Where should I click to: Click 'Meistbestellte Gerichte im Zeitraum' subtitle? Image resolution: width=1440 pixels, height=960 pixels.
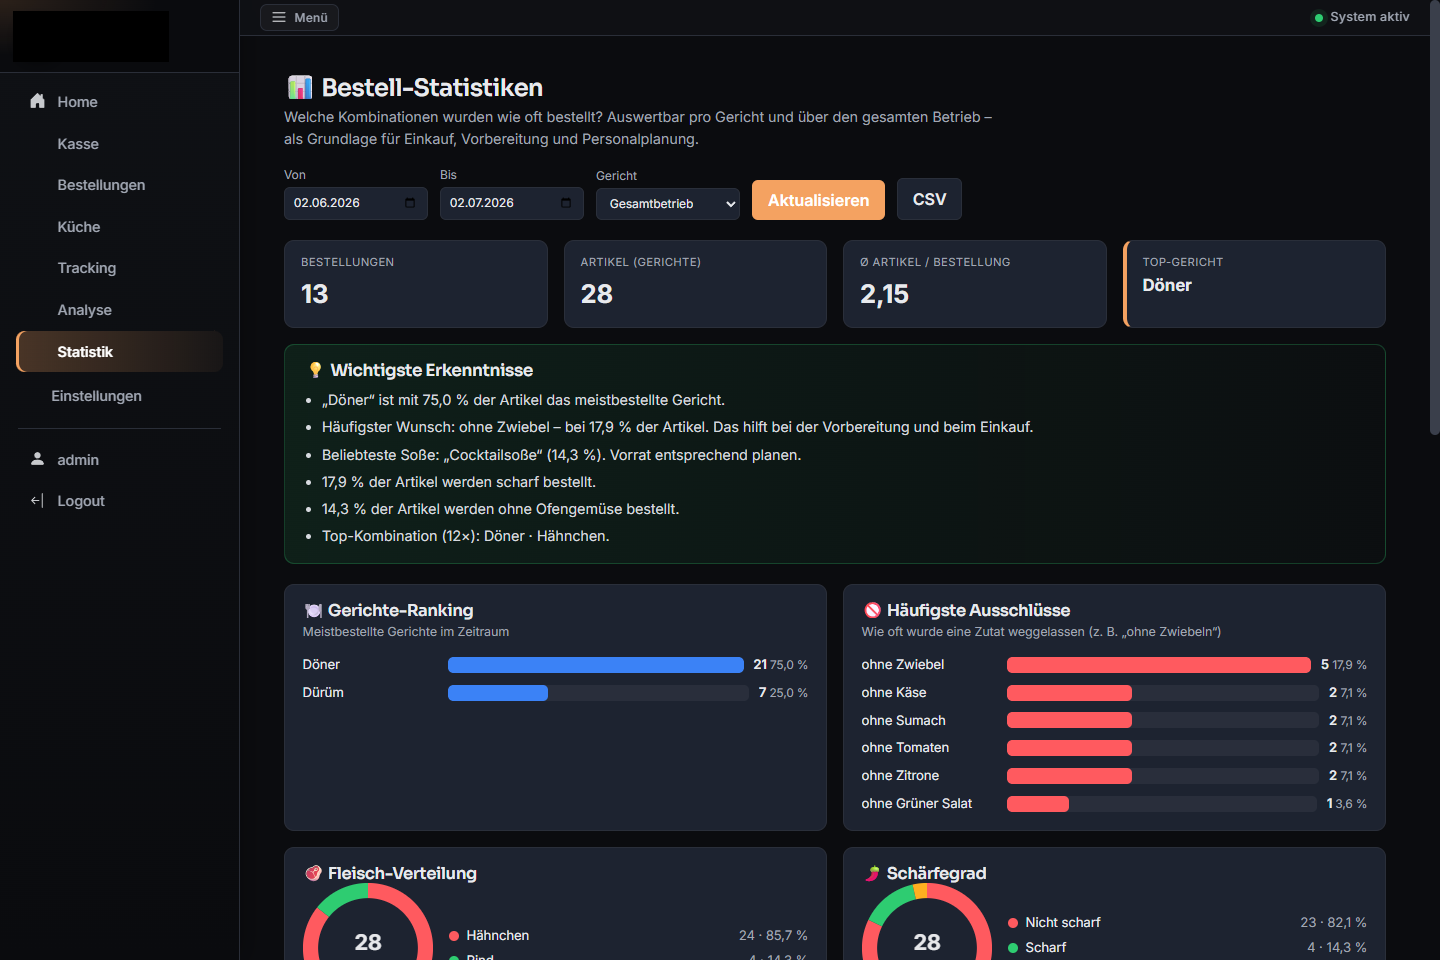406,632
